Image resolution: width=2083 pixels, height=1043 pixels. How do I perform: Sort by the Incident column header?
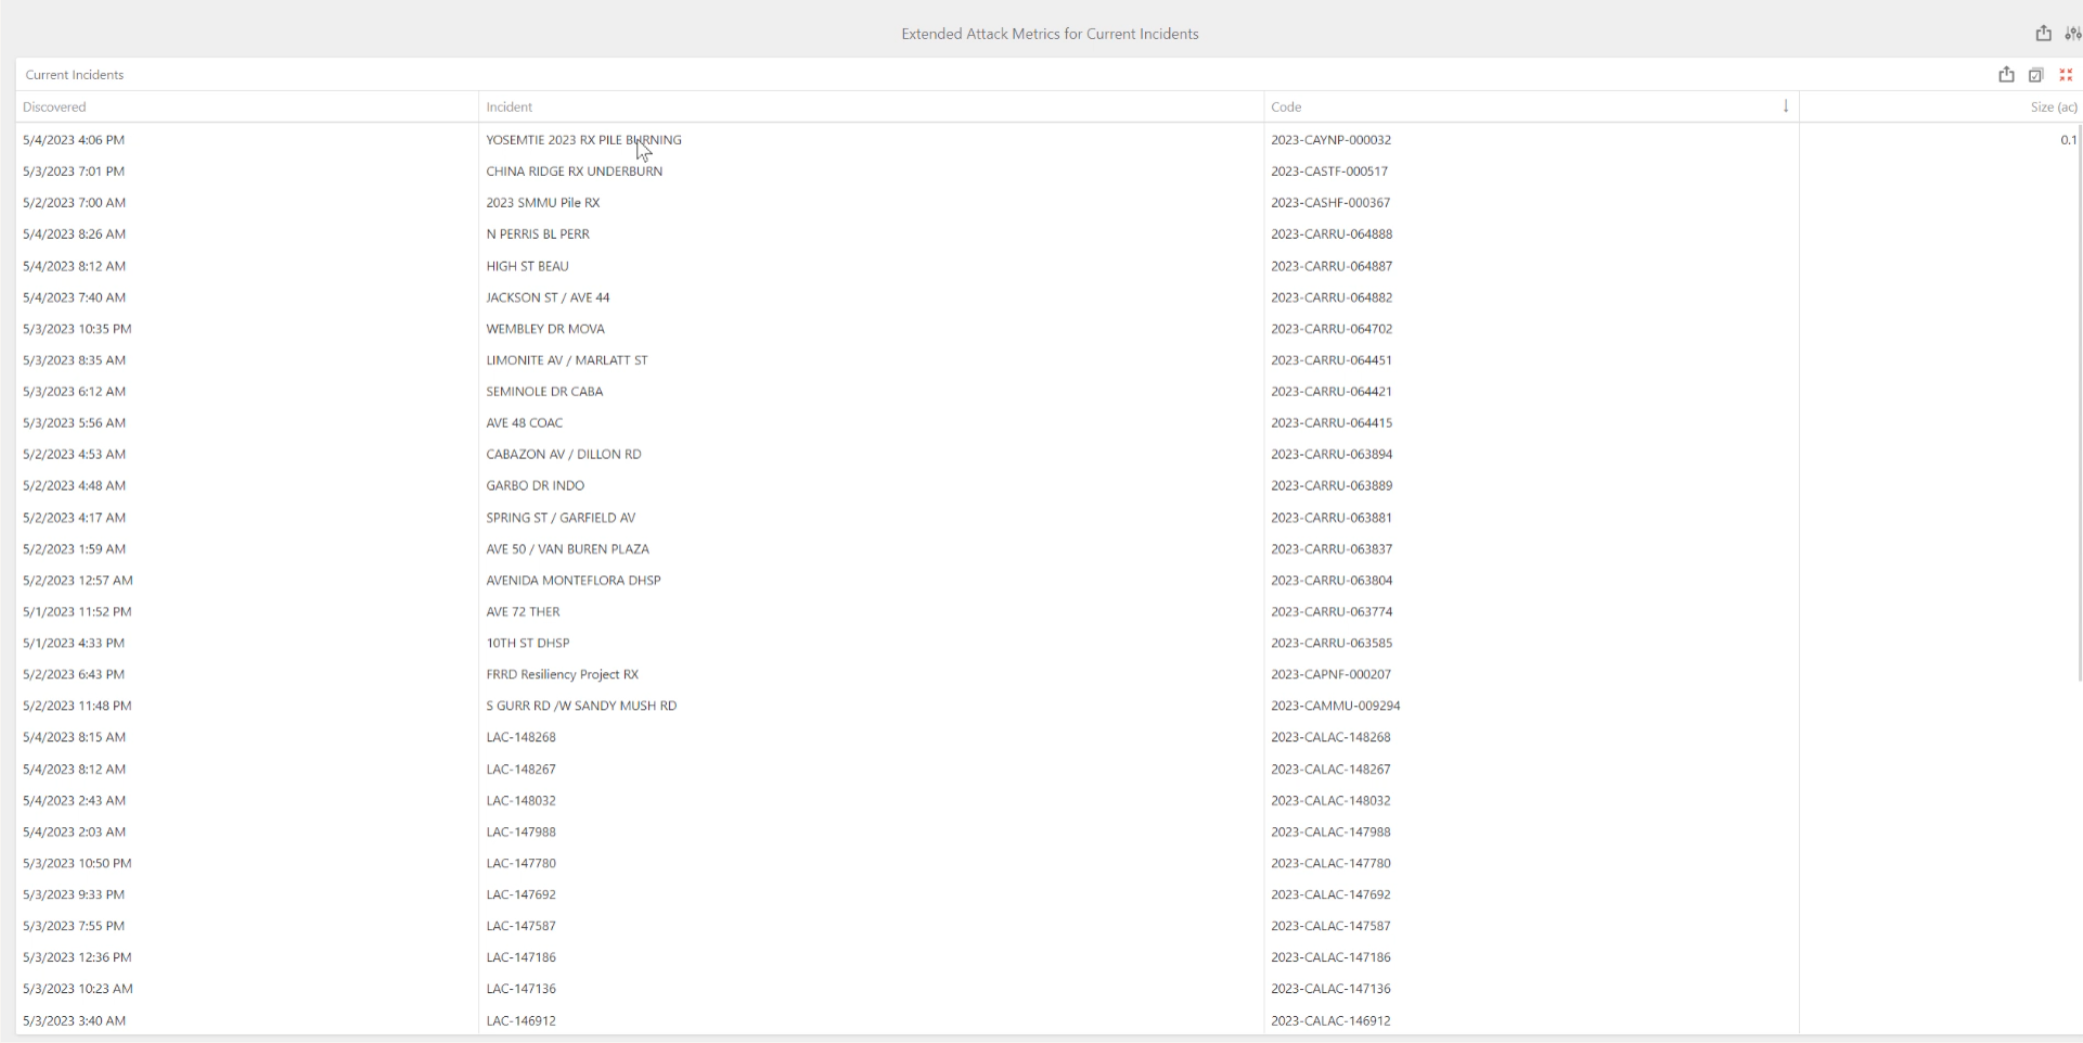click(509, 107)
